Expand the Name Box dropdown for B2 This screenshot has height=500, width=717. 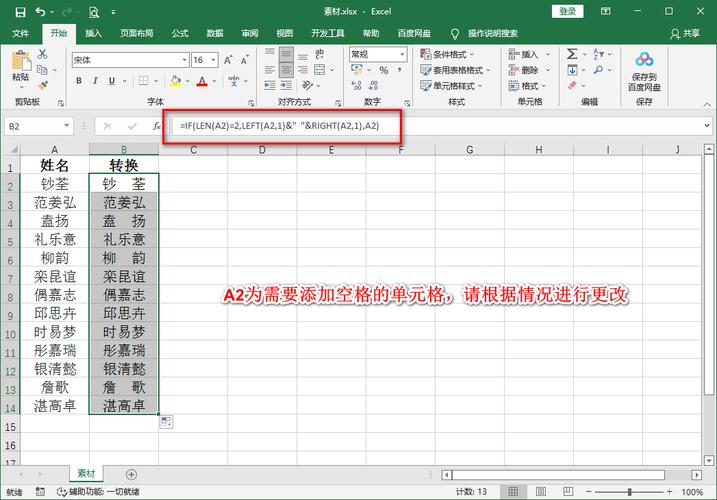coord(67,126)
